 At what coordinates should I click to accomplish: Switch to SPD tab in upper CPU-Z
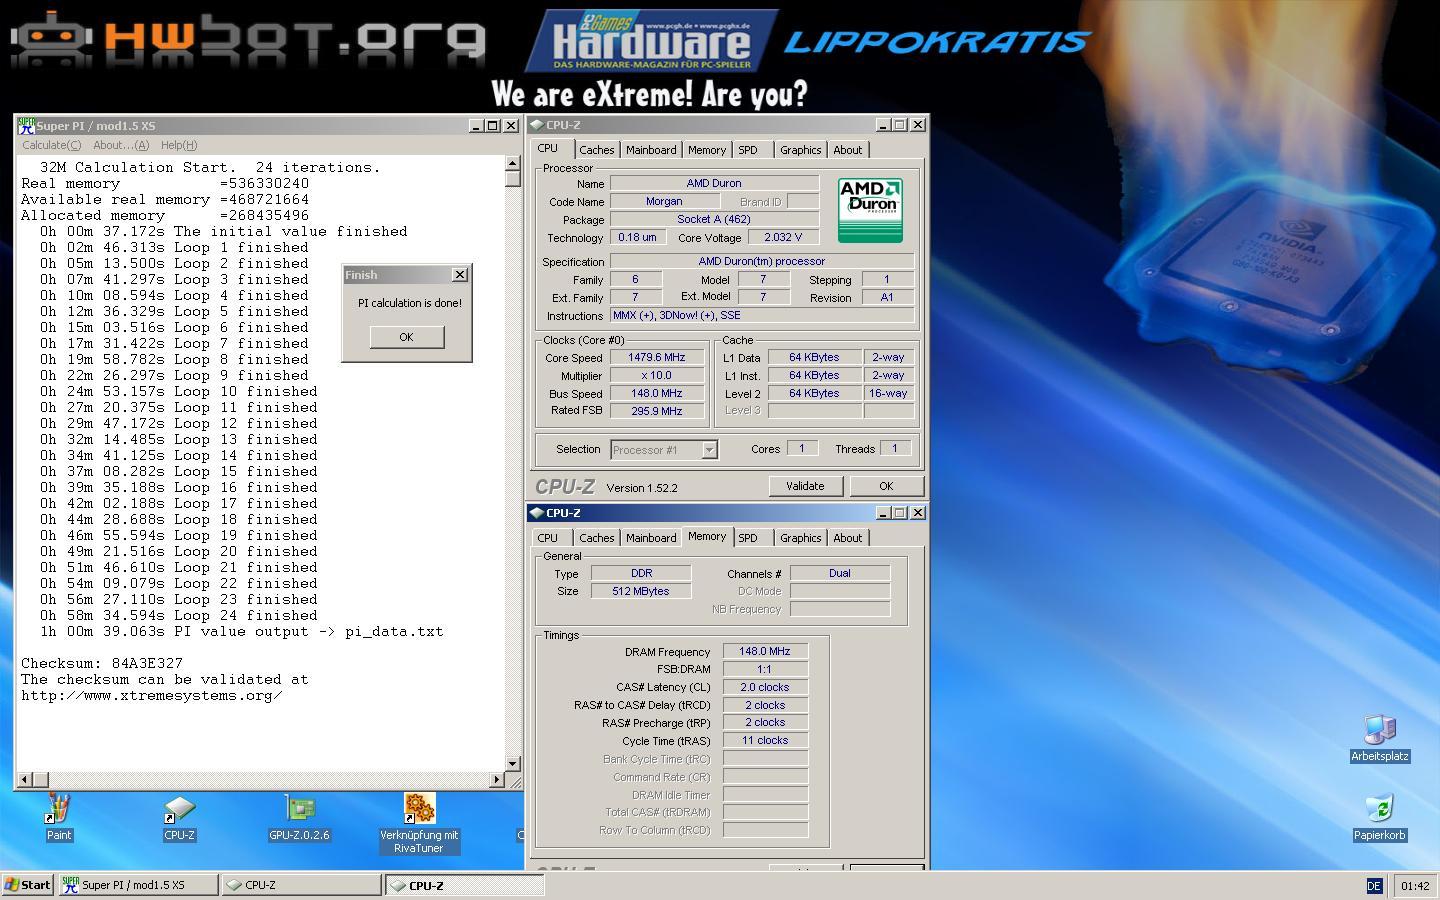[748, 150]
